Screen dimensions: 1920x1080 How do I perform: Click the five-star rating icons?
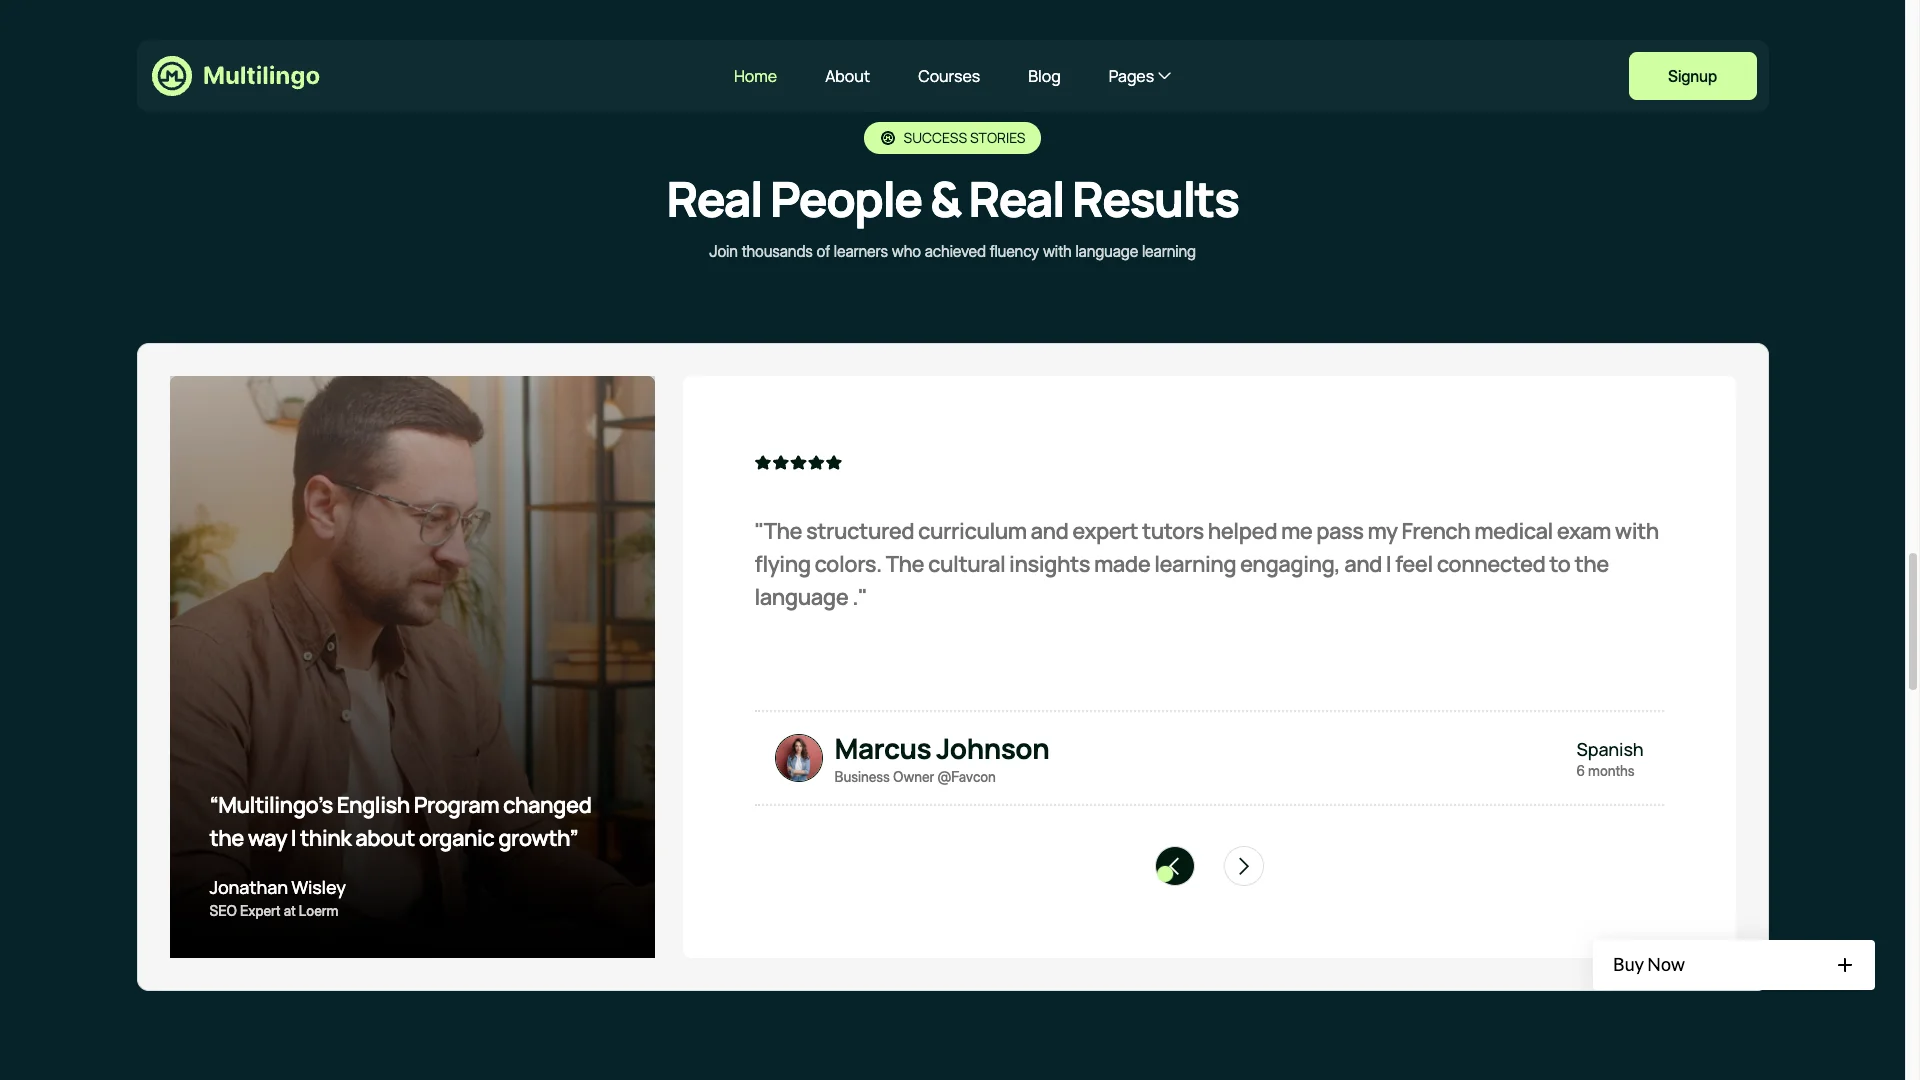798,462
